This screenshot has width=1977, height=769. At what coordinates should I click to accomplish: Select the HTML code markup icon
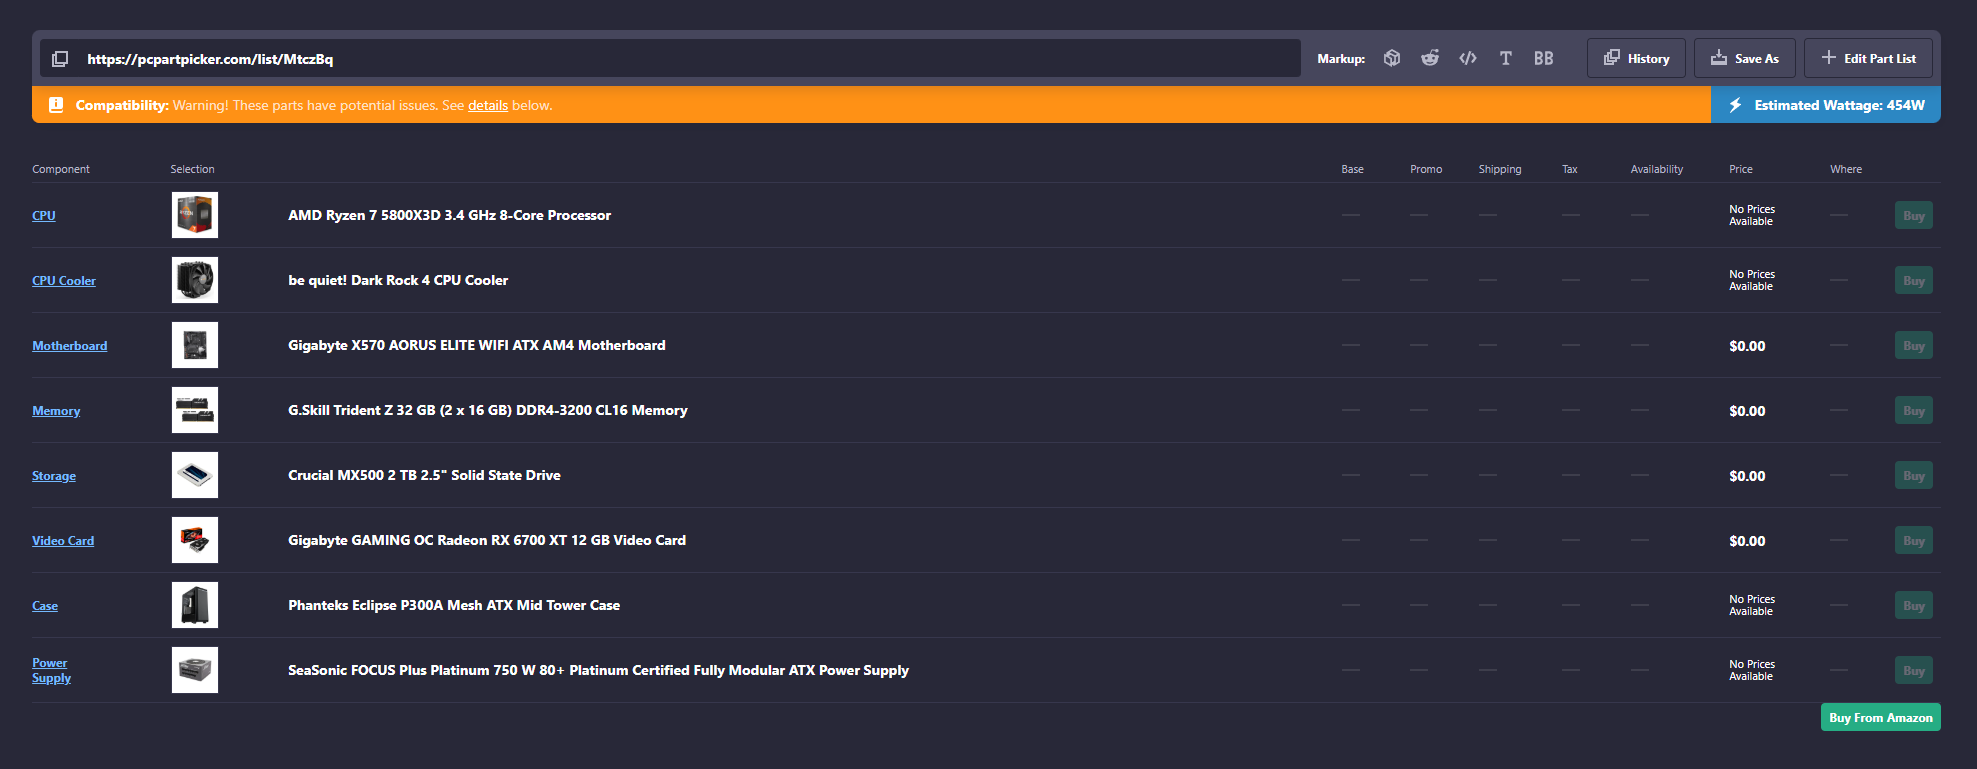(x=1468, y=58)
